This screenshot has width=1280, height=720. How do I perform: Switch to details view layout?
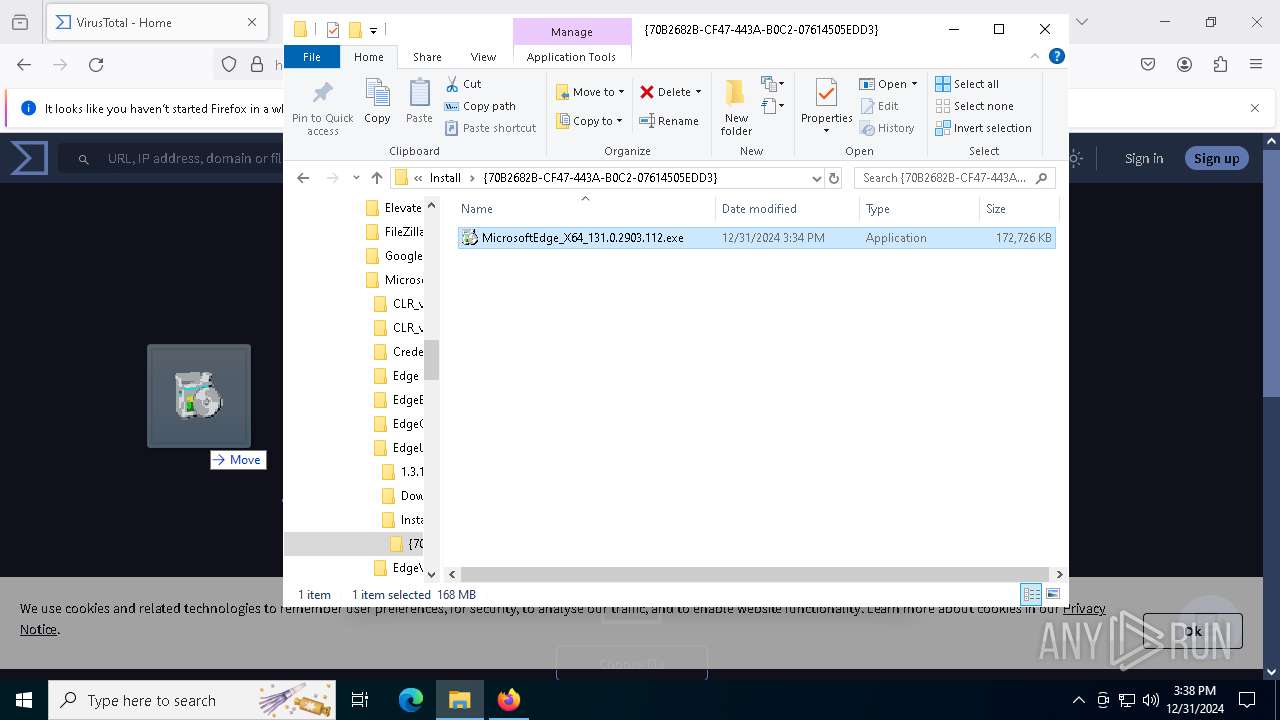tap(1031, 594)
